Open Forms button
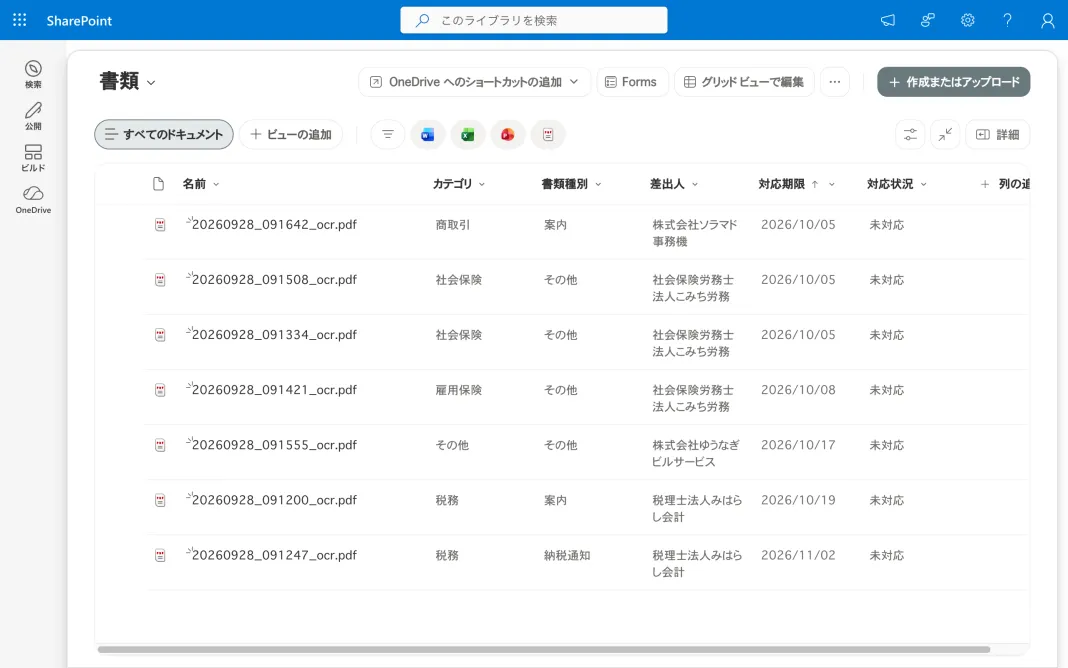 tap(631, 82)
